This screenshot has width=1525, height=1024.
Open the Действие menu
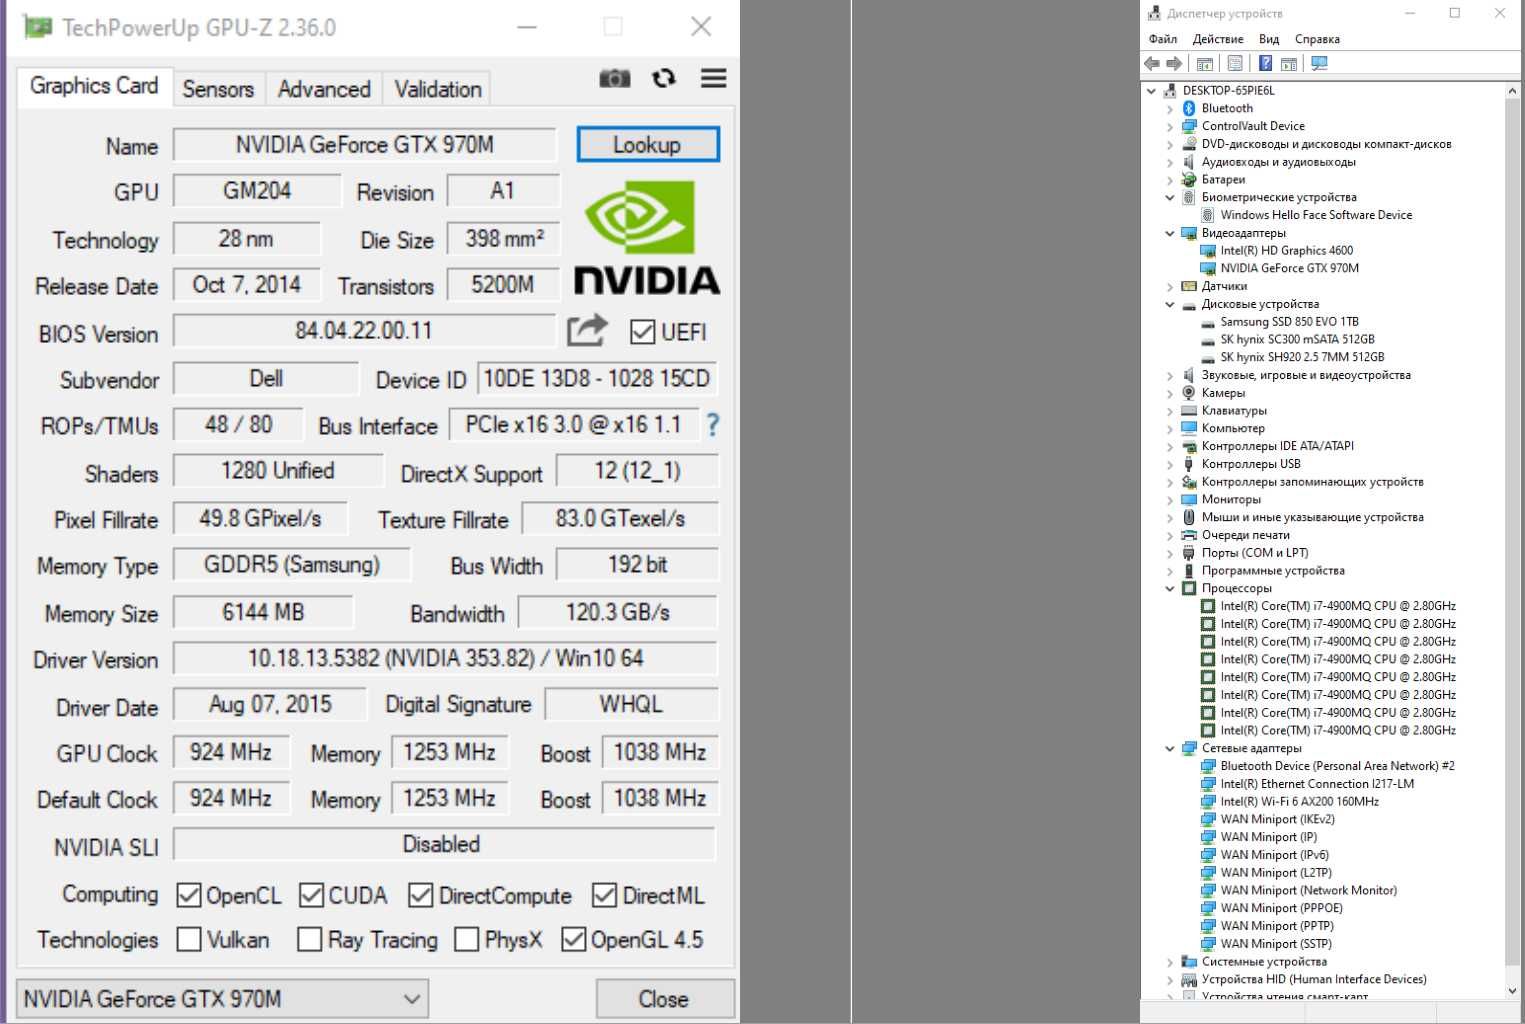click(x=1218, y=39)
